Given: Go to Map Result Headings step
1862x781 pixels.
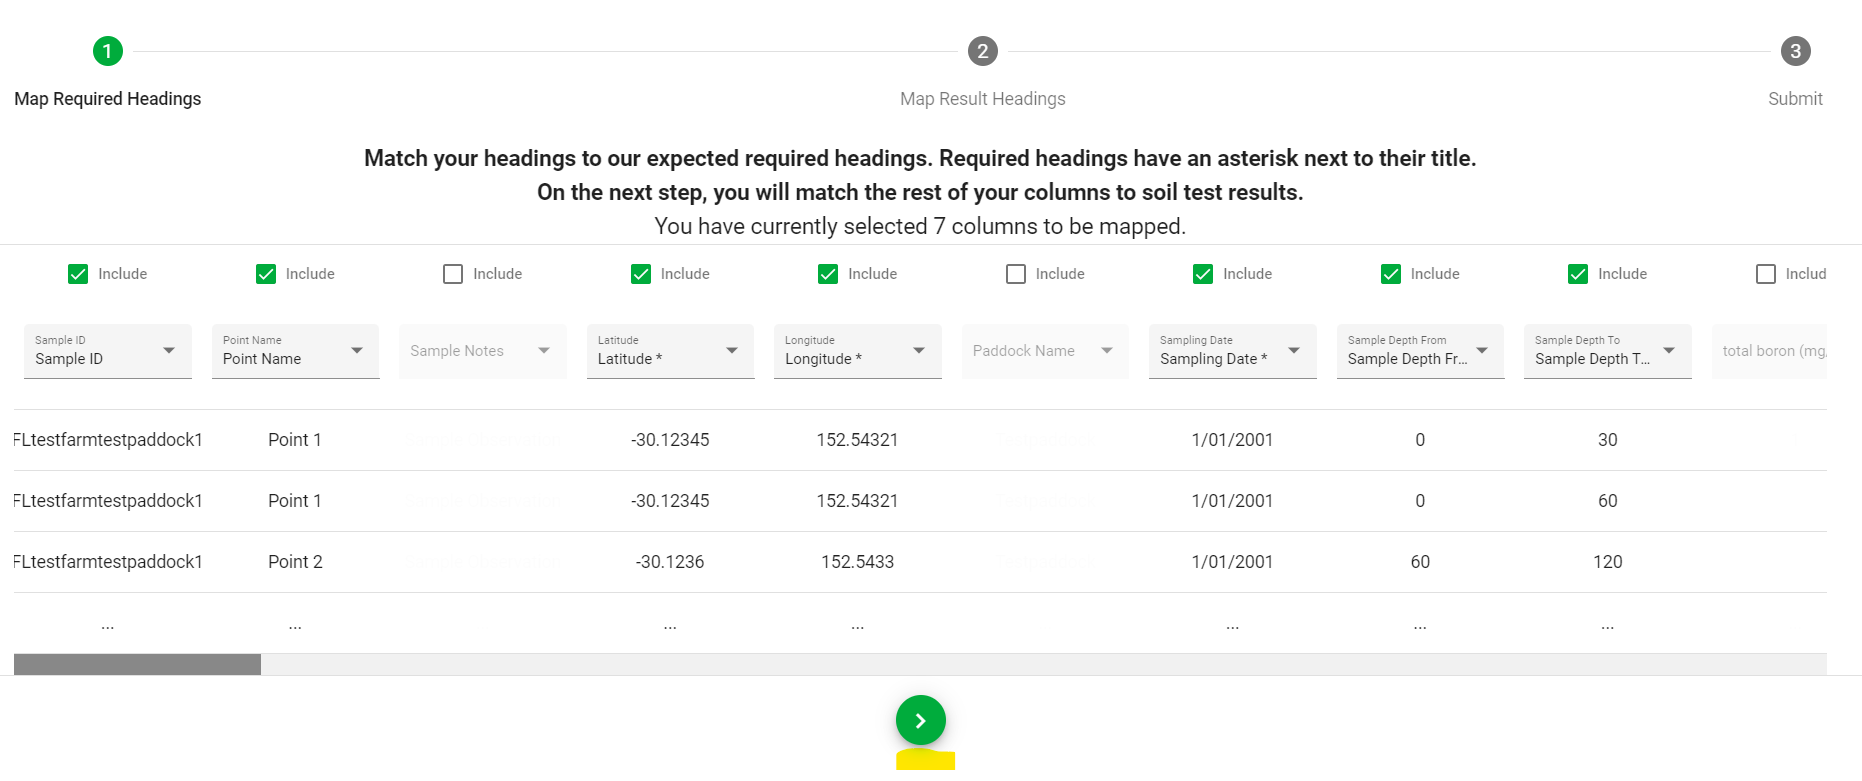Looking at the screenshot, I should 982,99.
